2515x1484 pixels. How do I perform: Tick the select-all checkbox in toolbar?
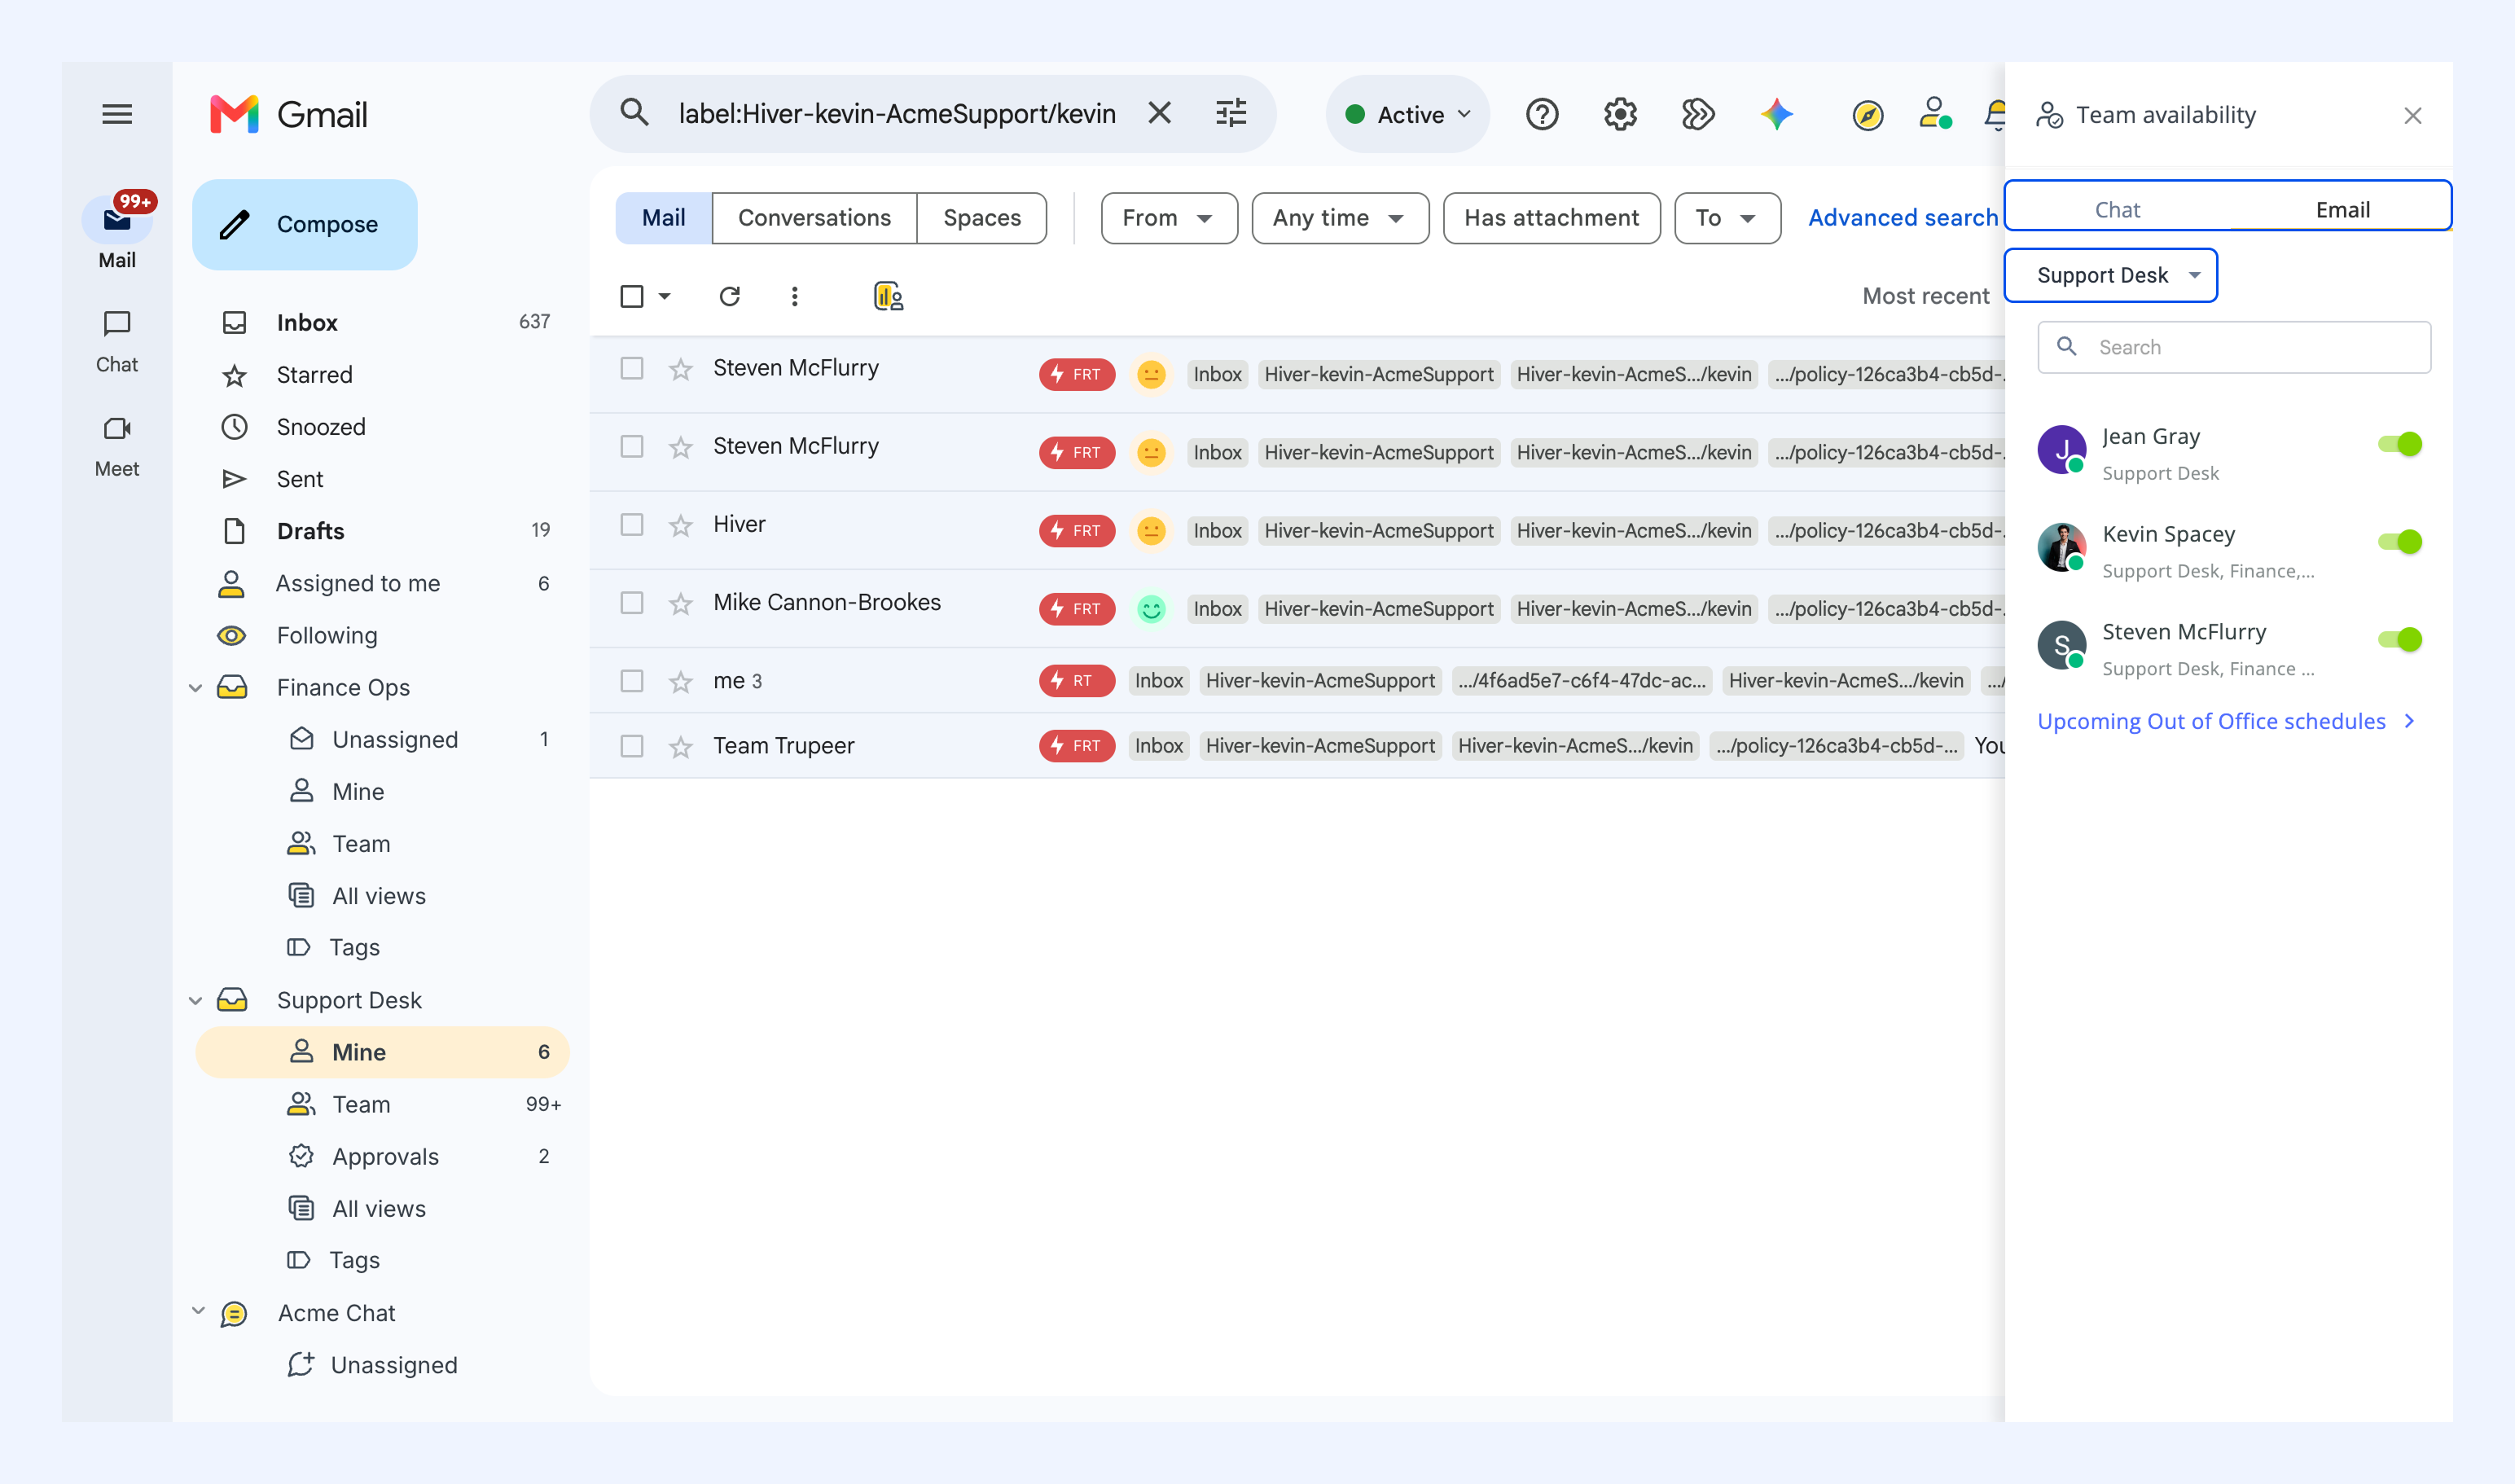pos(632,296)
